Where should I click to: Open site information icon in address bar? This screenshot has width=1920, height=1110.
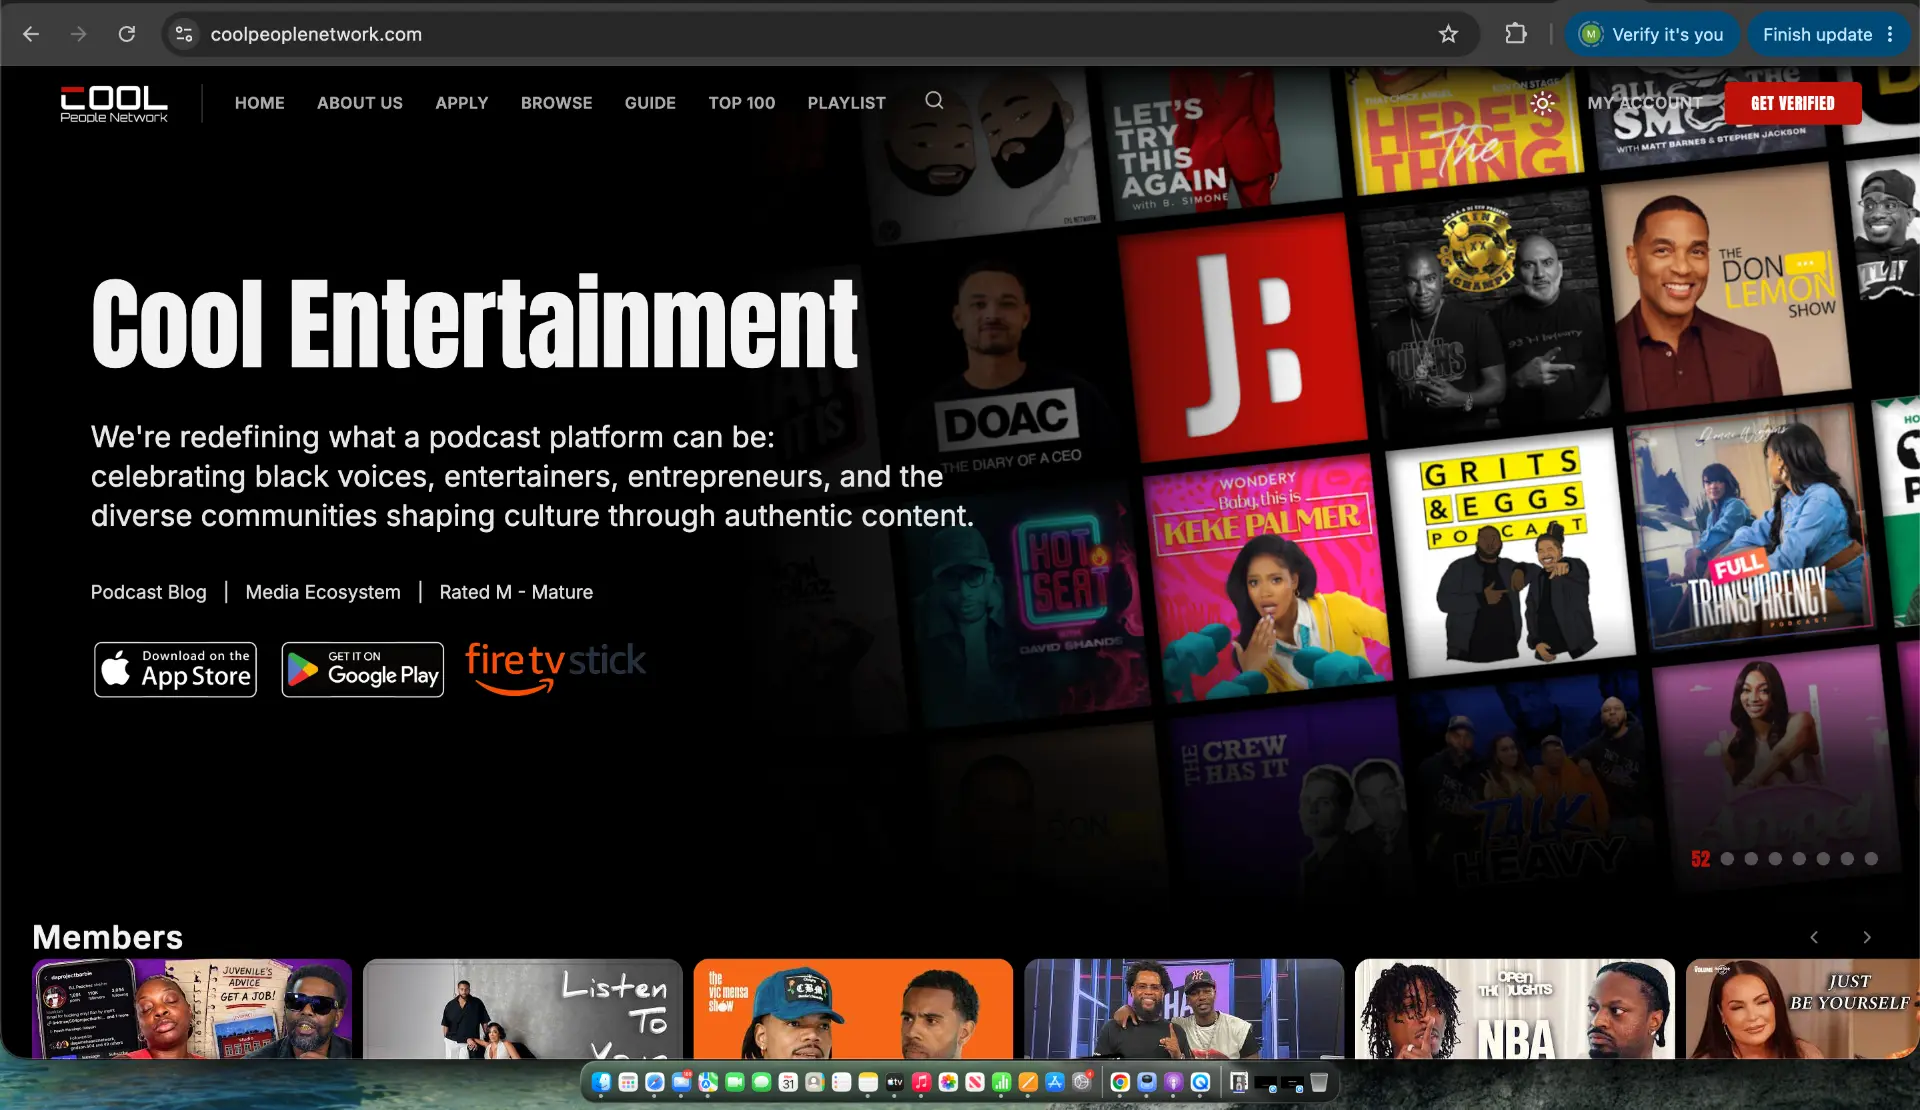tap(184, 34)
